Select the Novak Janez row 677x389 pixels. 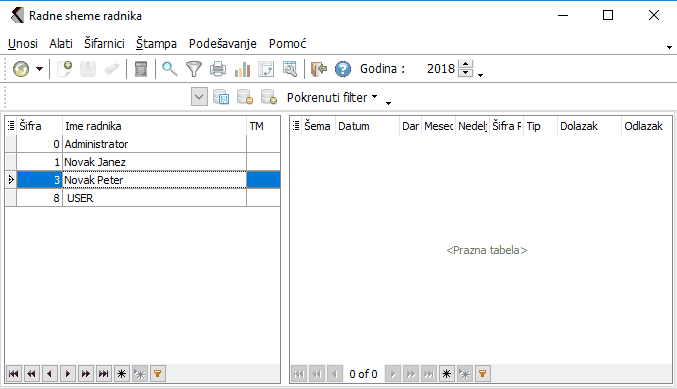142,162
